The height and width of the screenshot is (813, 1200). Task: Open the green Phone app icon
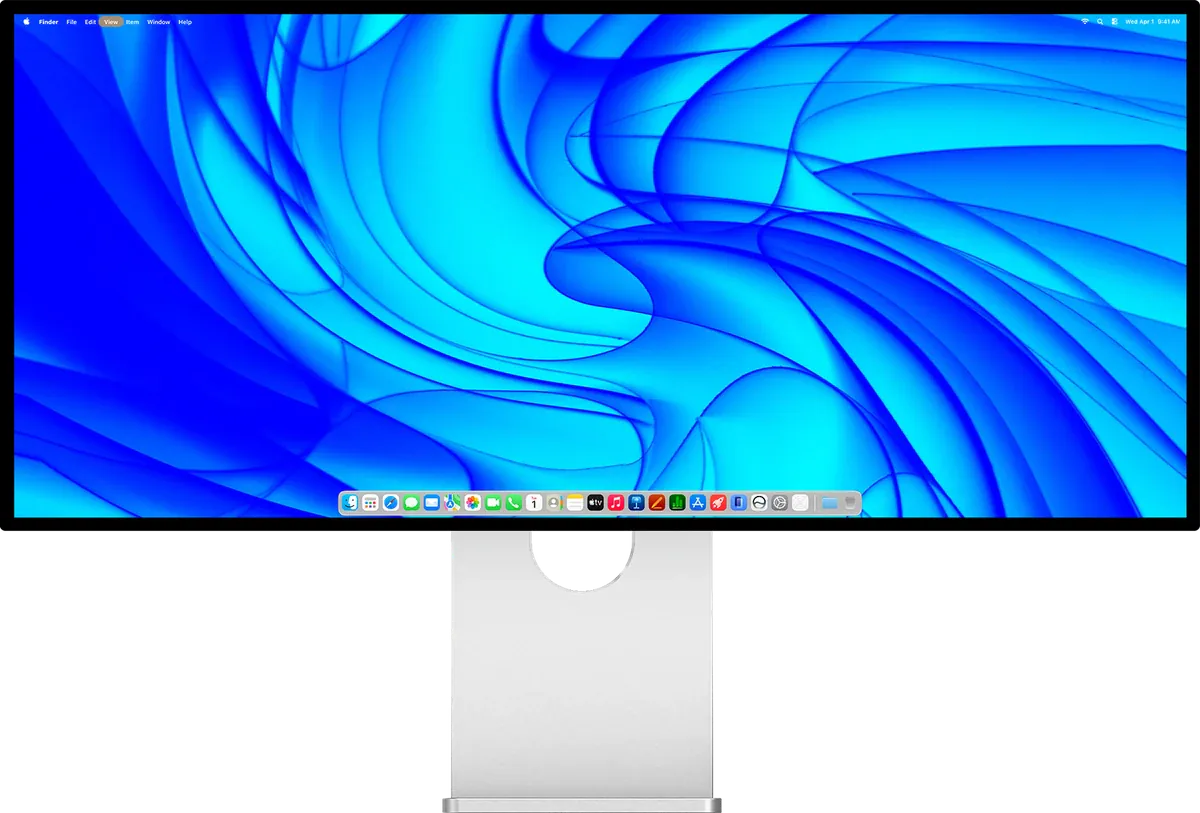513,503
